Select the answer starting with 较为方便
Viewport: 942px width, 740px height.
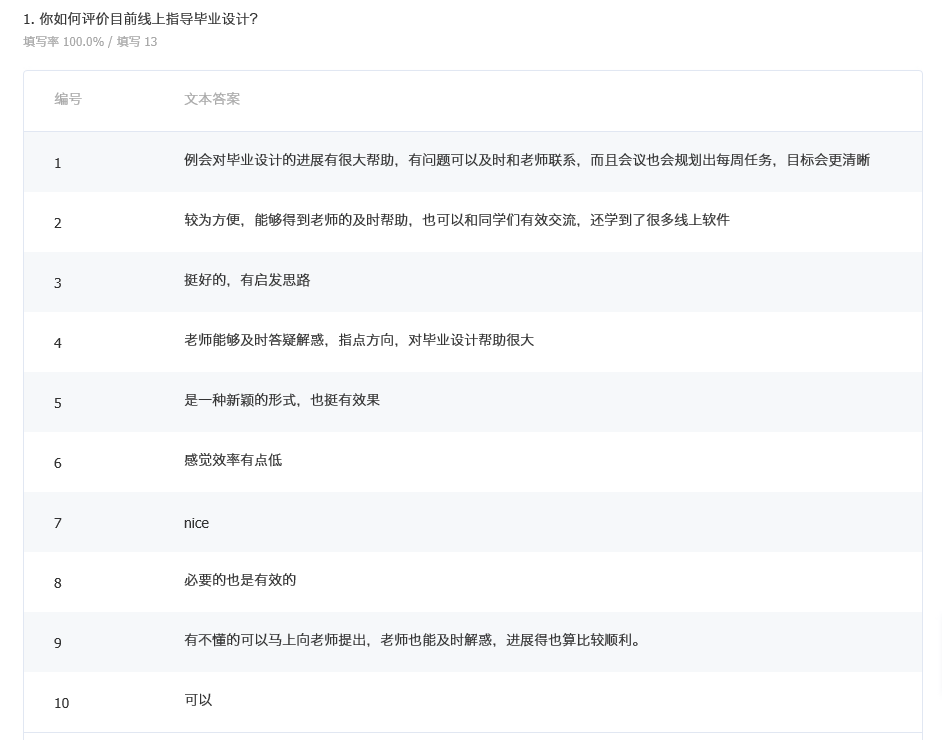point(456,220)
